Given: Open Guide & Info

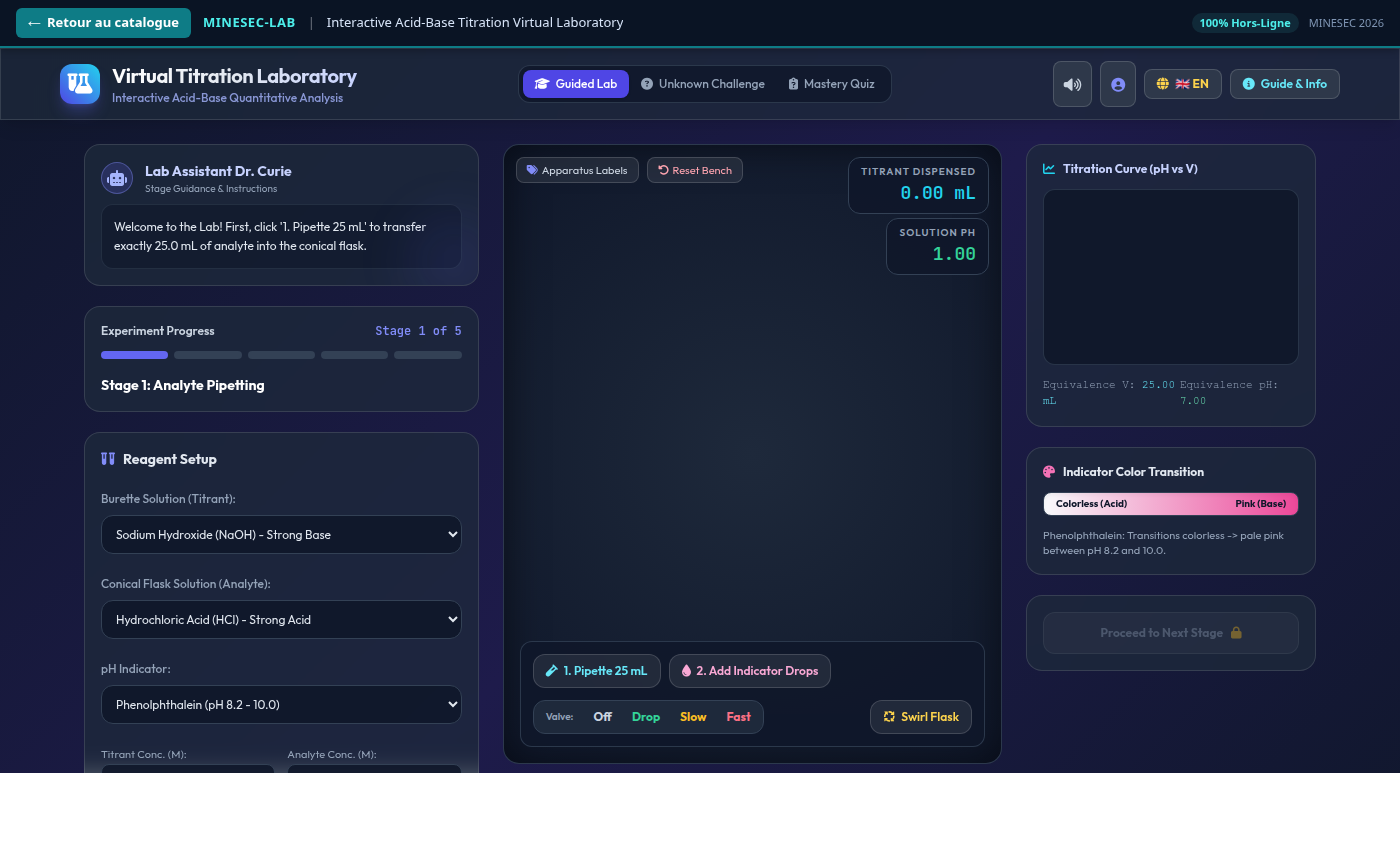Looking at the screenshot, I should tap(1284, 84).
